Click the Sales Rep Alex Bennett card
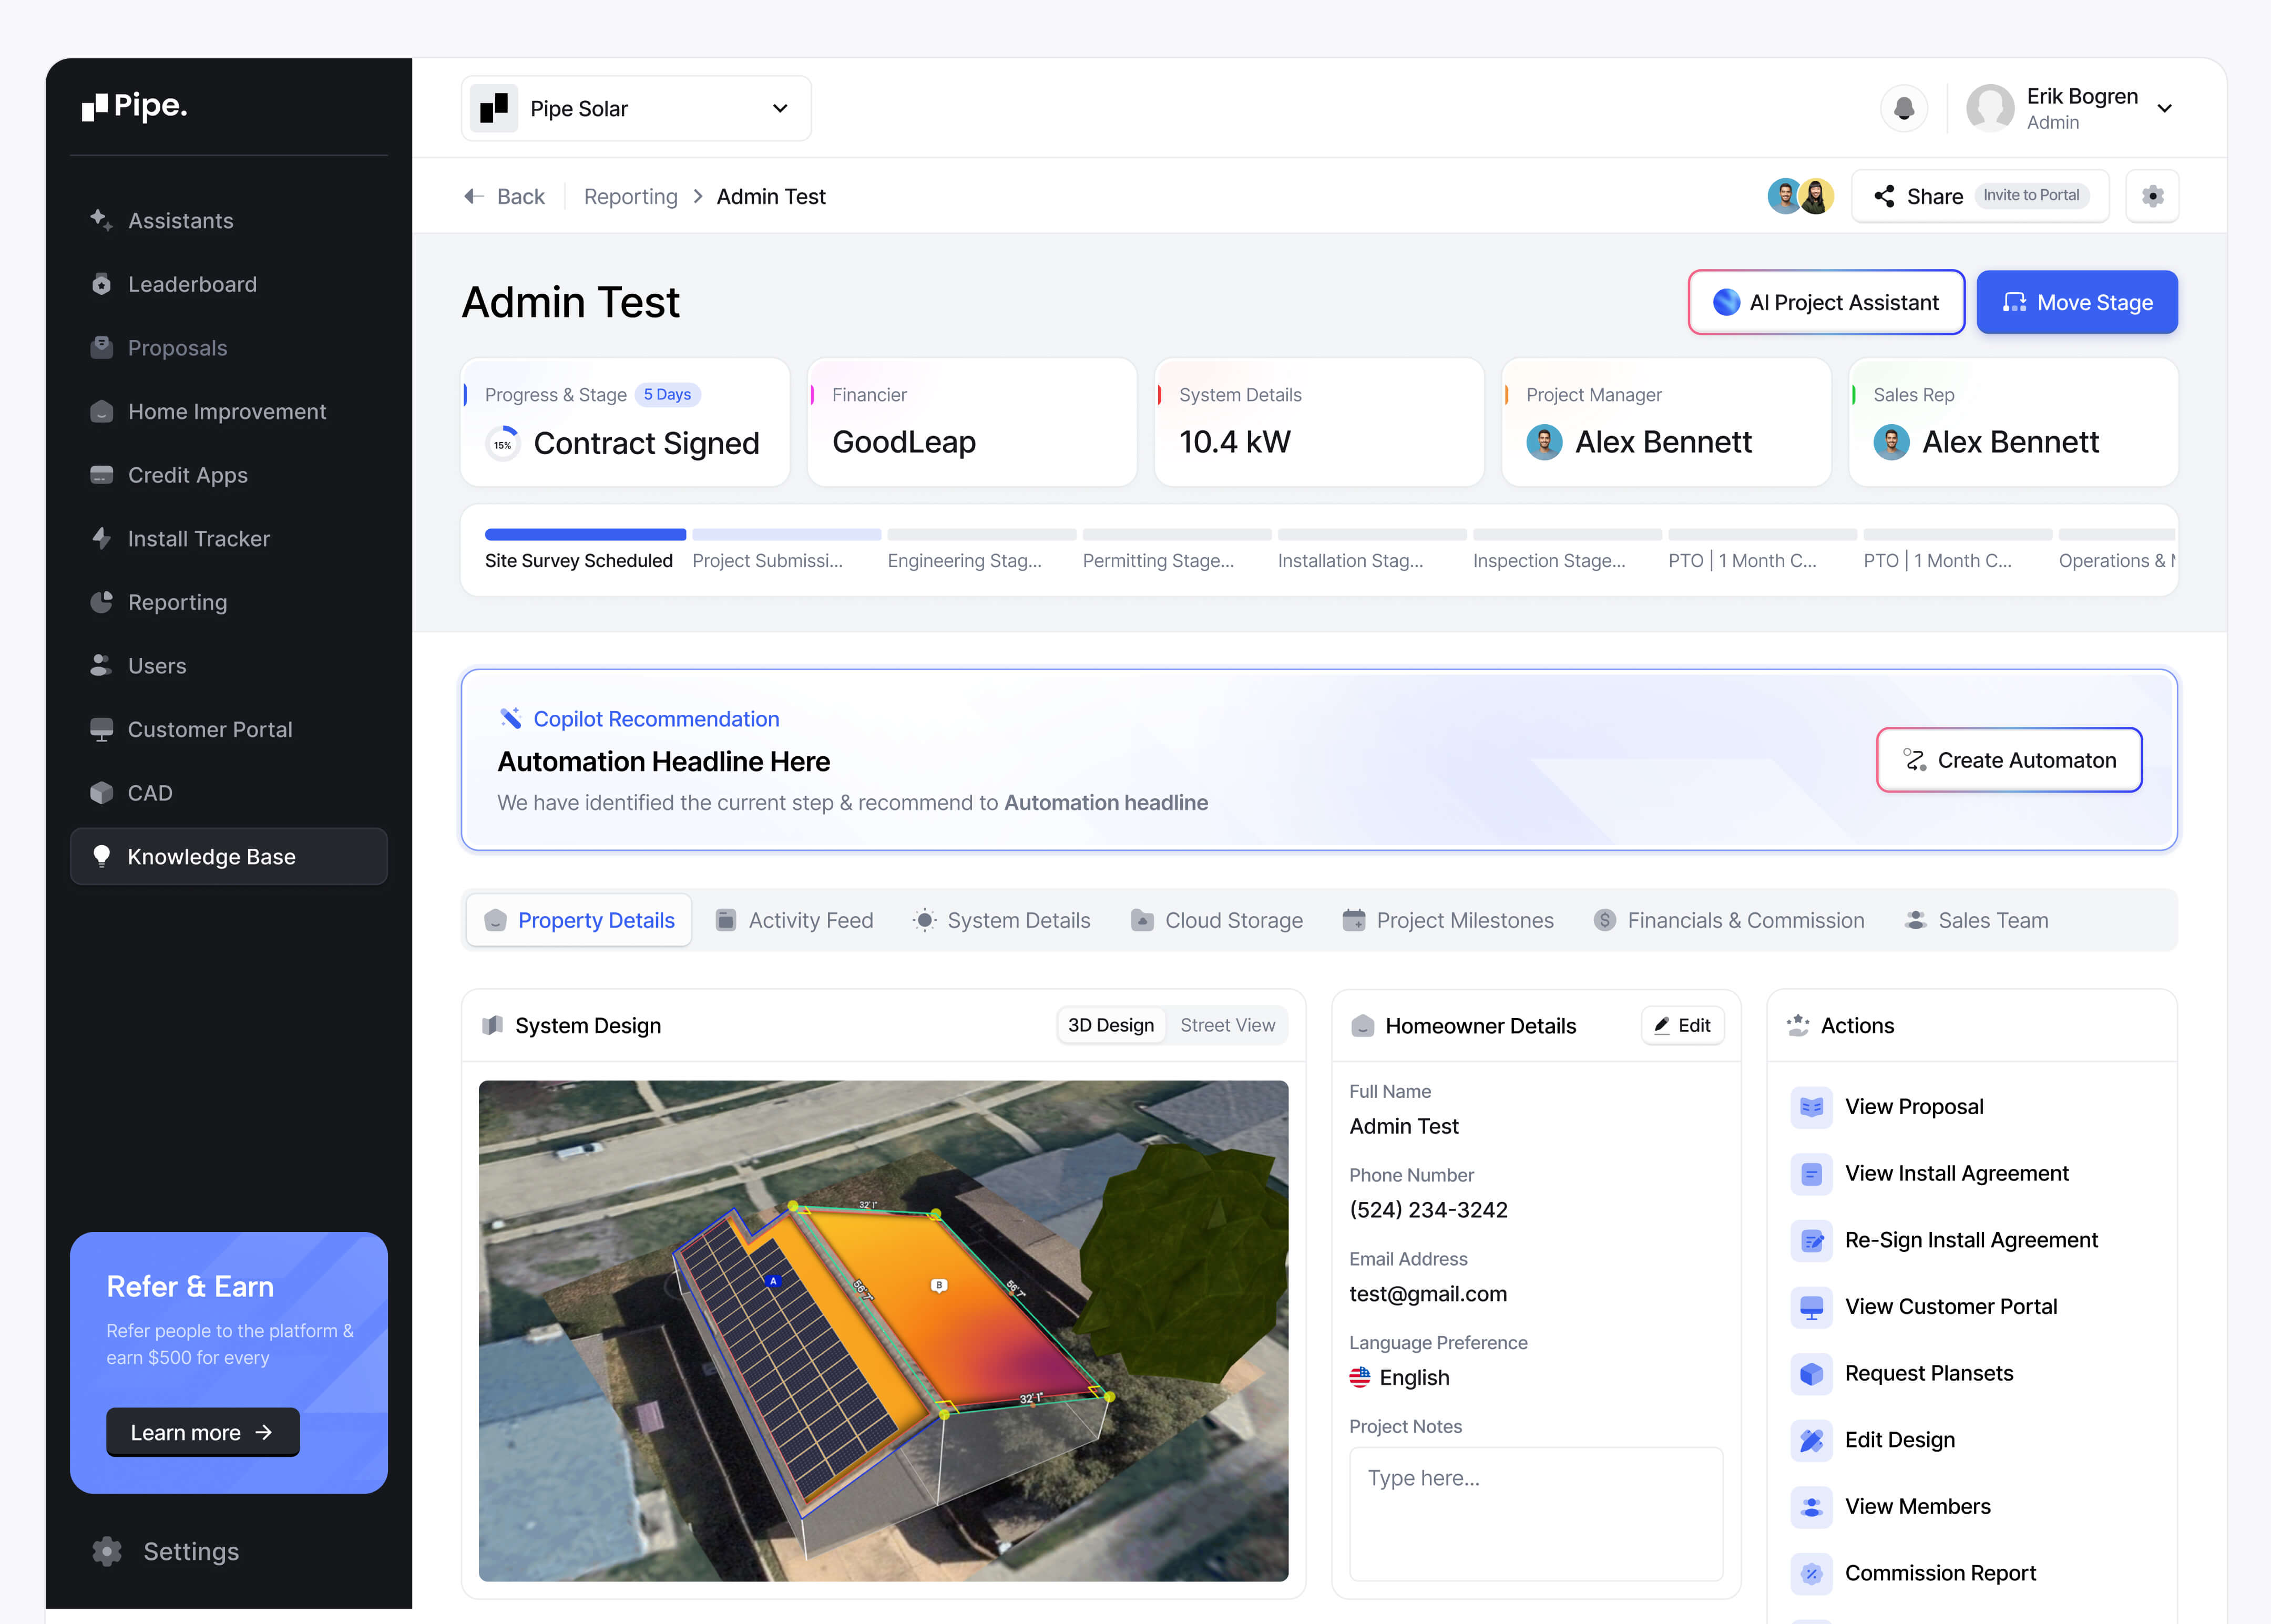 pos(2013,422)
